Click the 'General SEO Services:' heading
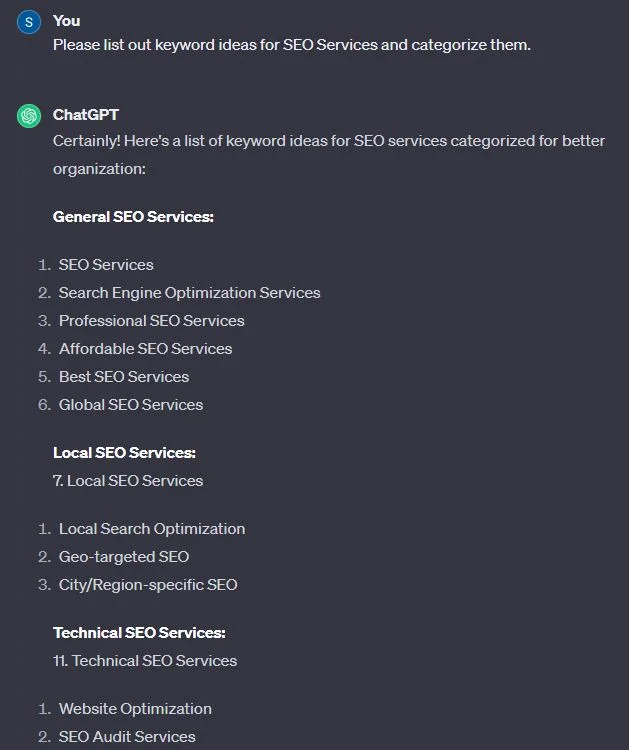 point(133,217)
